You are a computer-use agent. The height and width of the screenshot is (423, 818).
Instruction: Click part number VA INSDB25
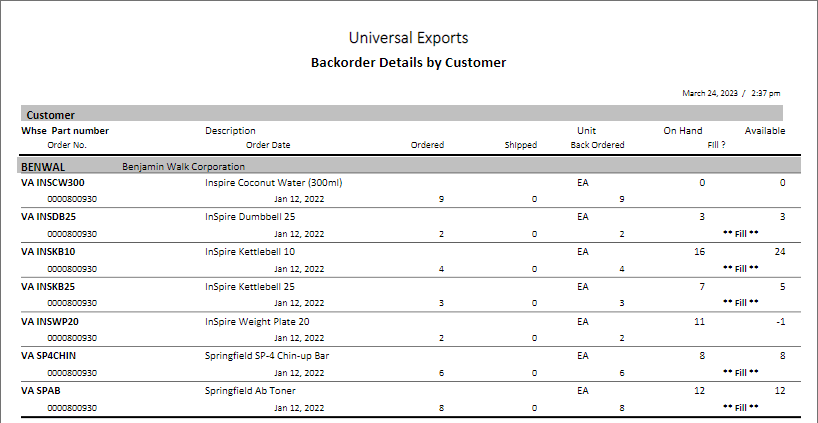[x=49, y=217]
